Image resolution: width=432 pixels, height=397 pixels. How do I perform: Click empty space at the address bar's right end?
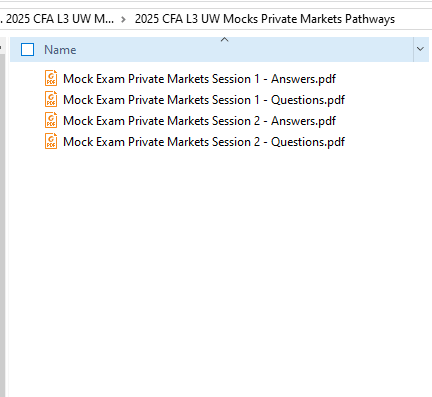pyautogui.click(x=413, y=19)
